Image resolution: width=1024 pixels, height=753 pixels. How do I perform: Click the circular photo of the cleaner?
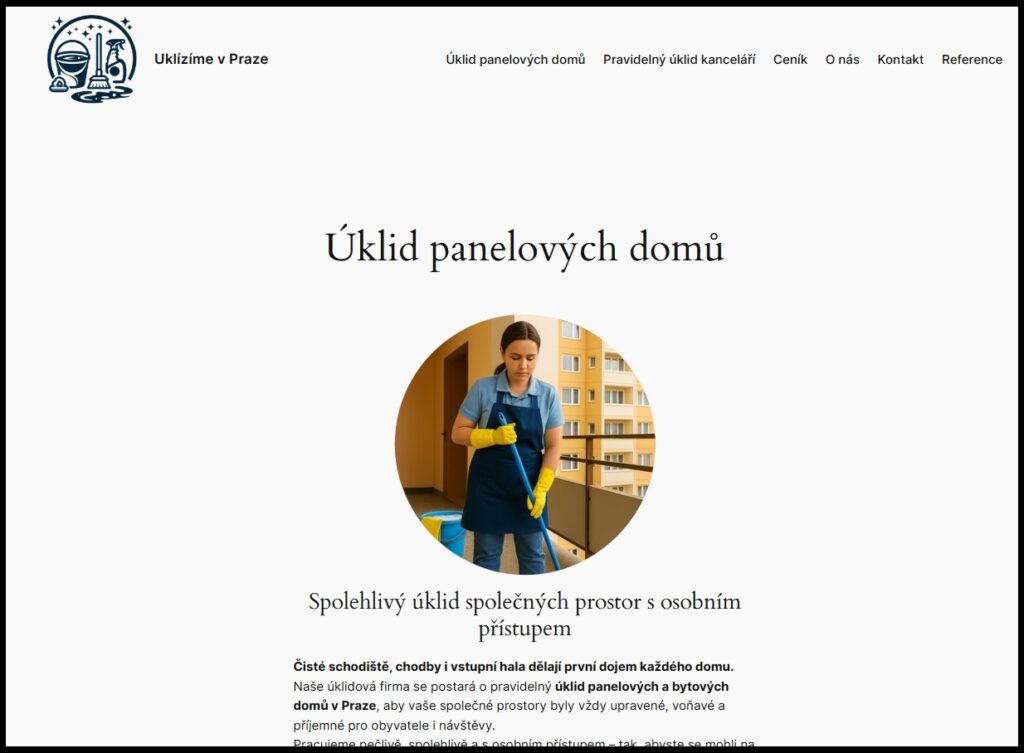point(525,445)
